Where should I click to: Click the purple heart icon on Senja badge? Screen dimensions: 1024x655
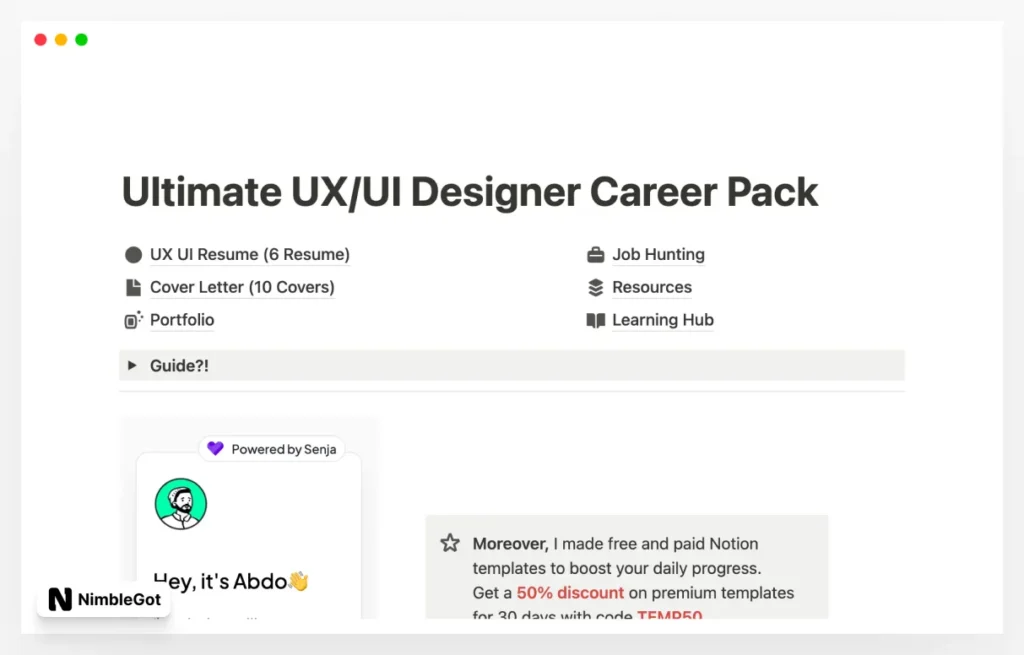coord(215,449)
